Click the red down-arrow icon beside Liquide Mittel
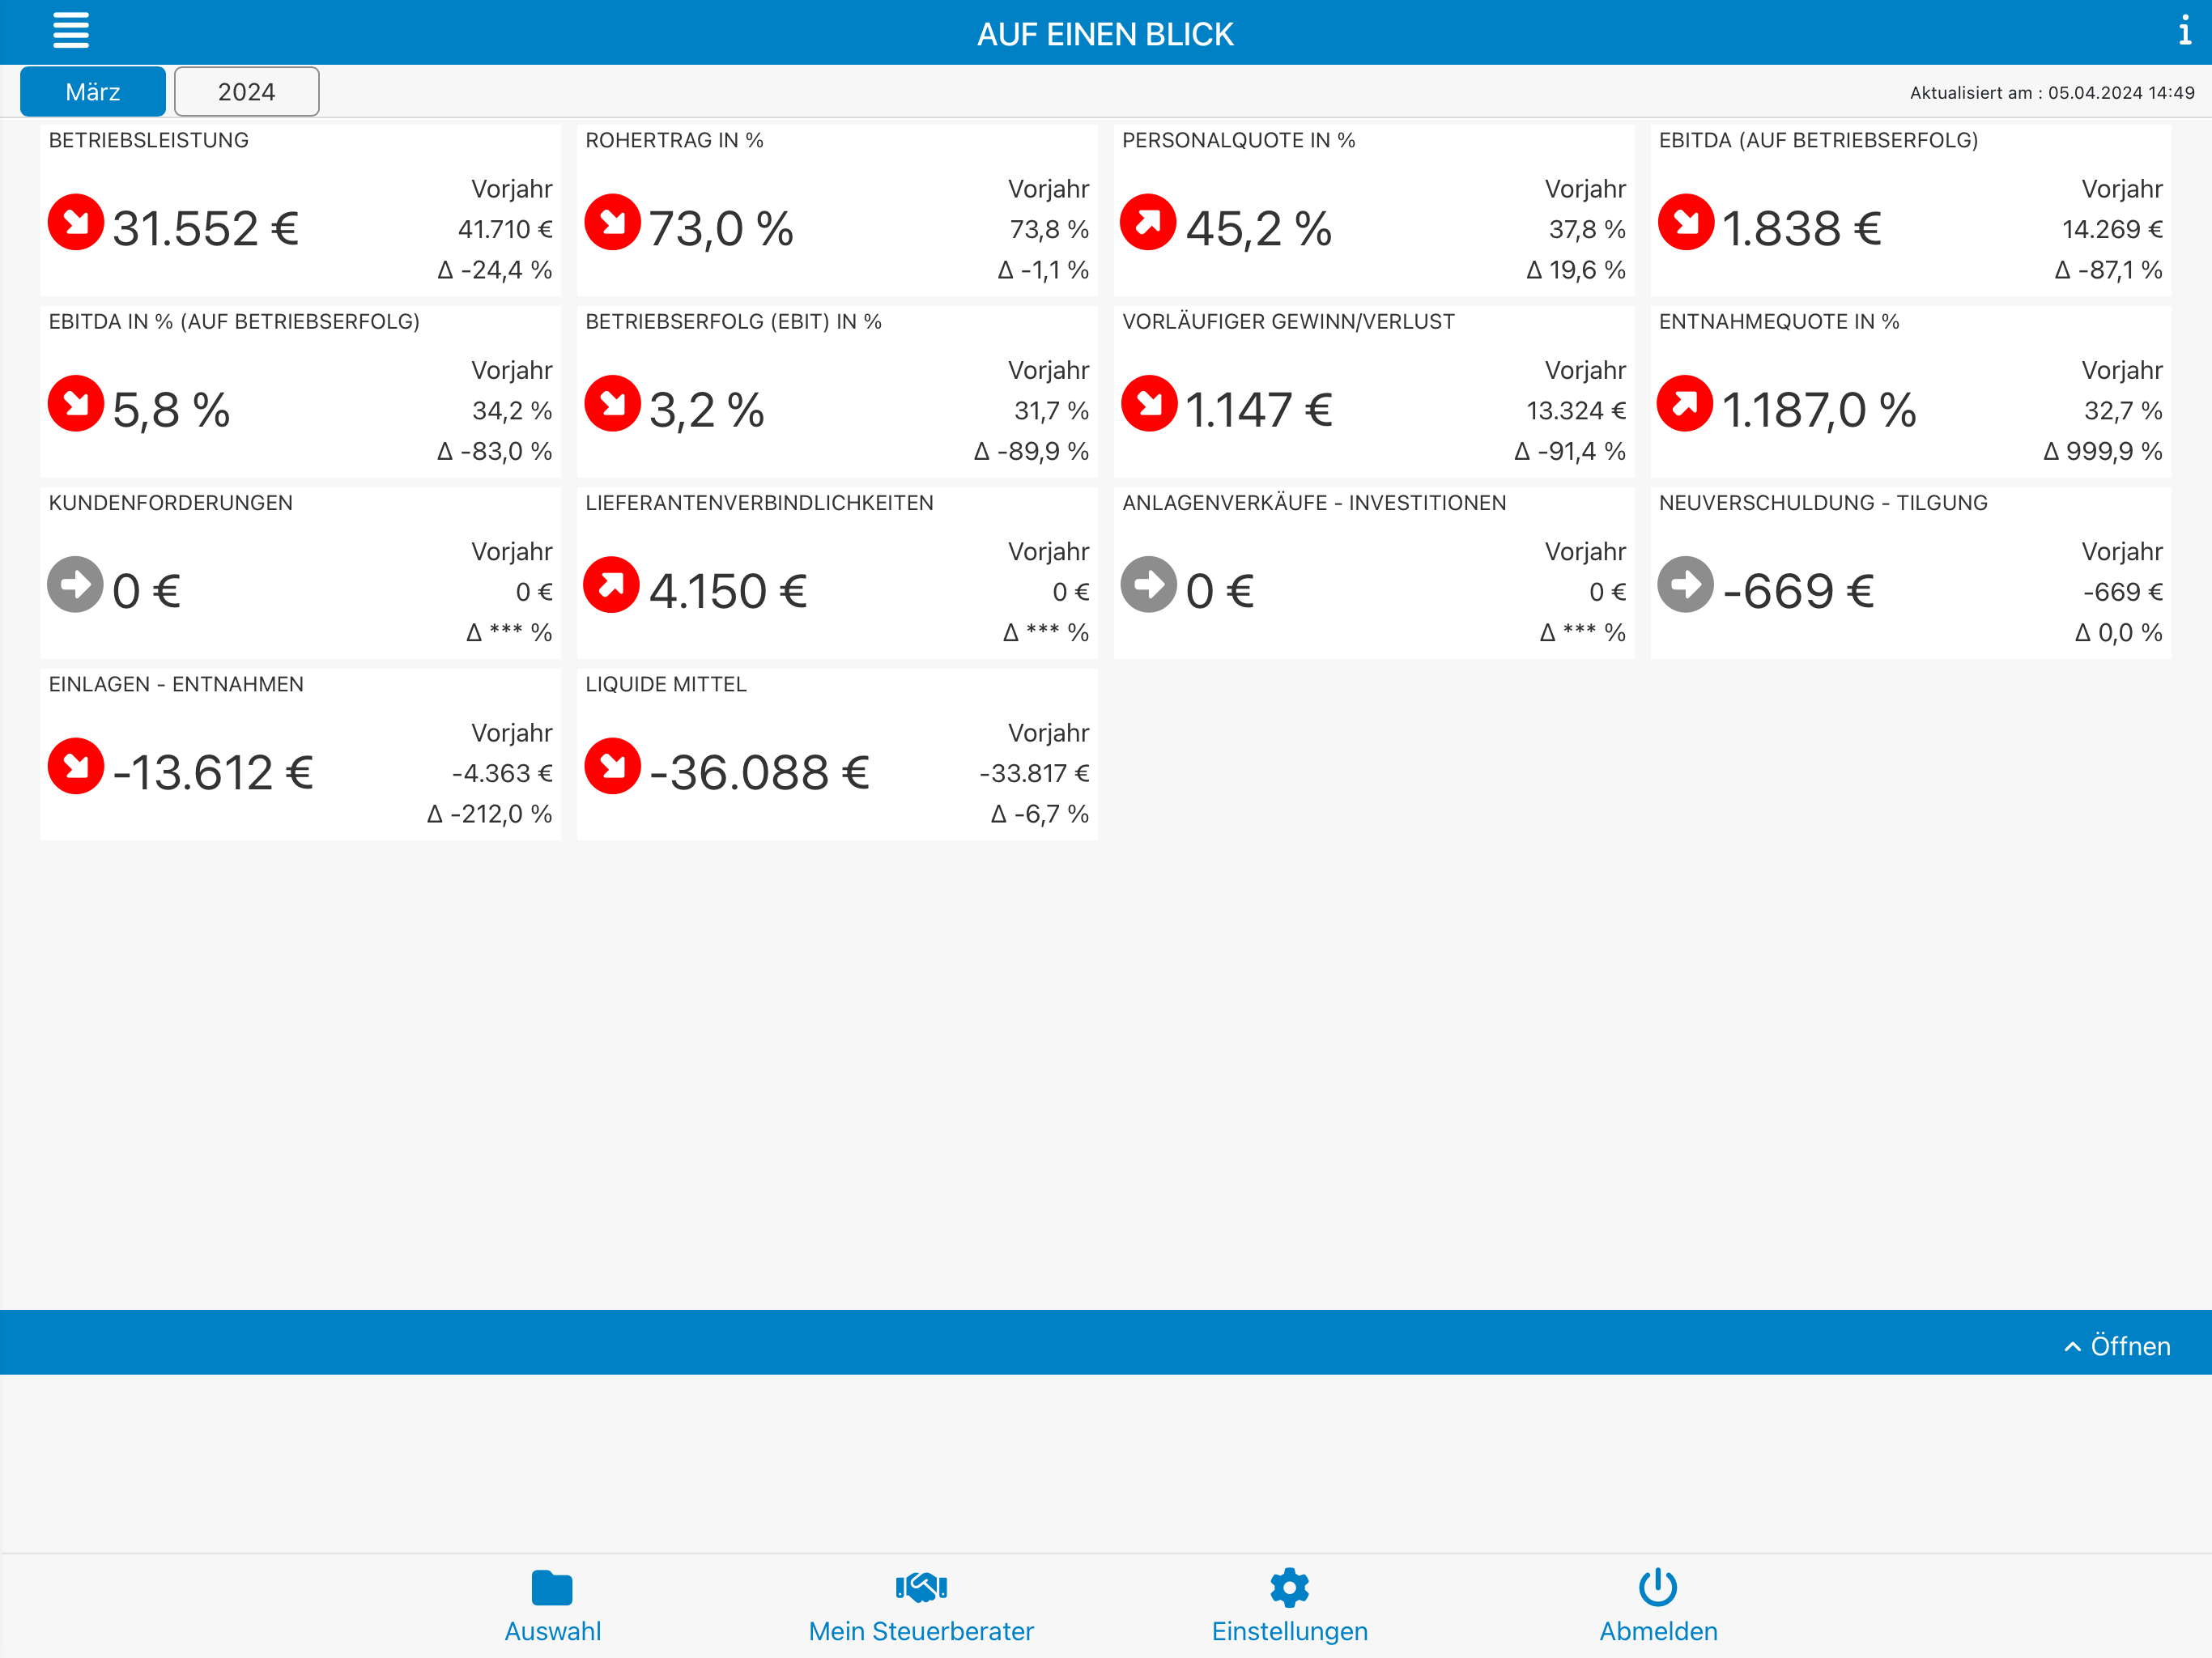2212x1658 pixels. point(612,766)
